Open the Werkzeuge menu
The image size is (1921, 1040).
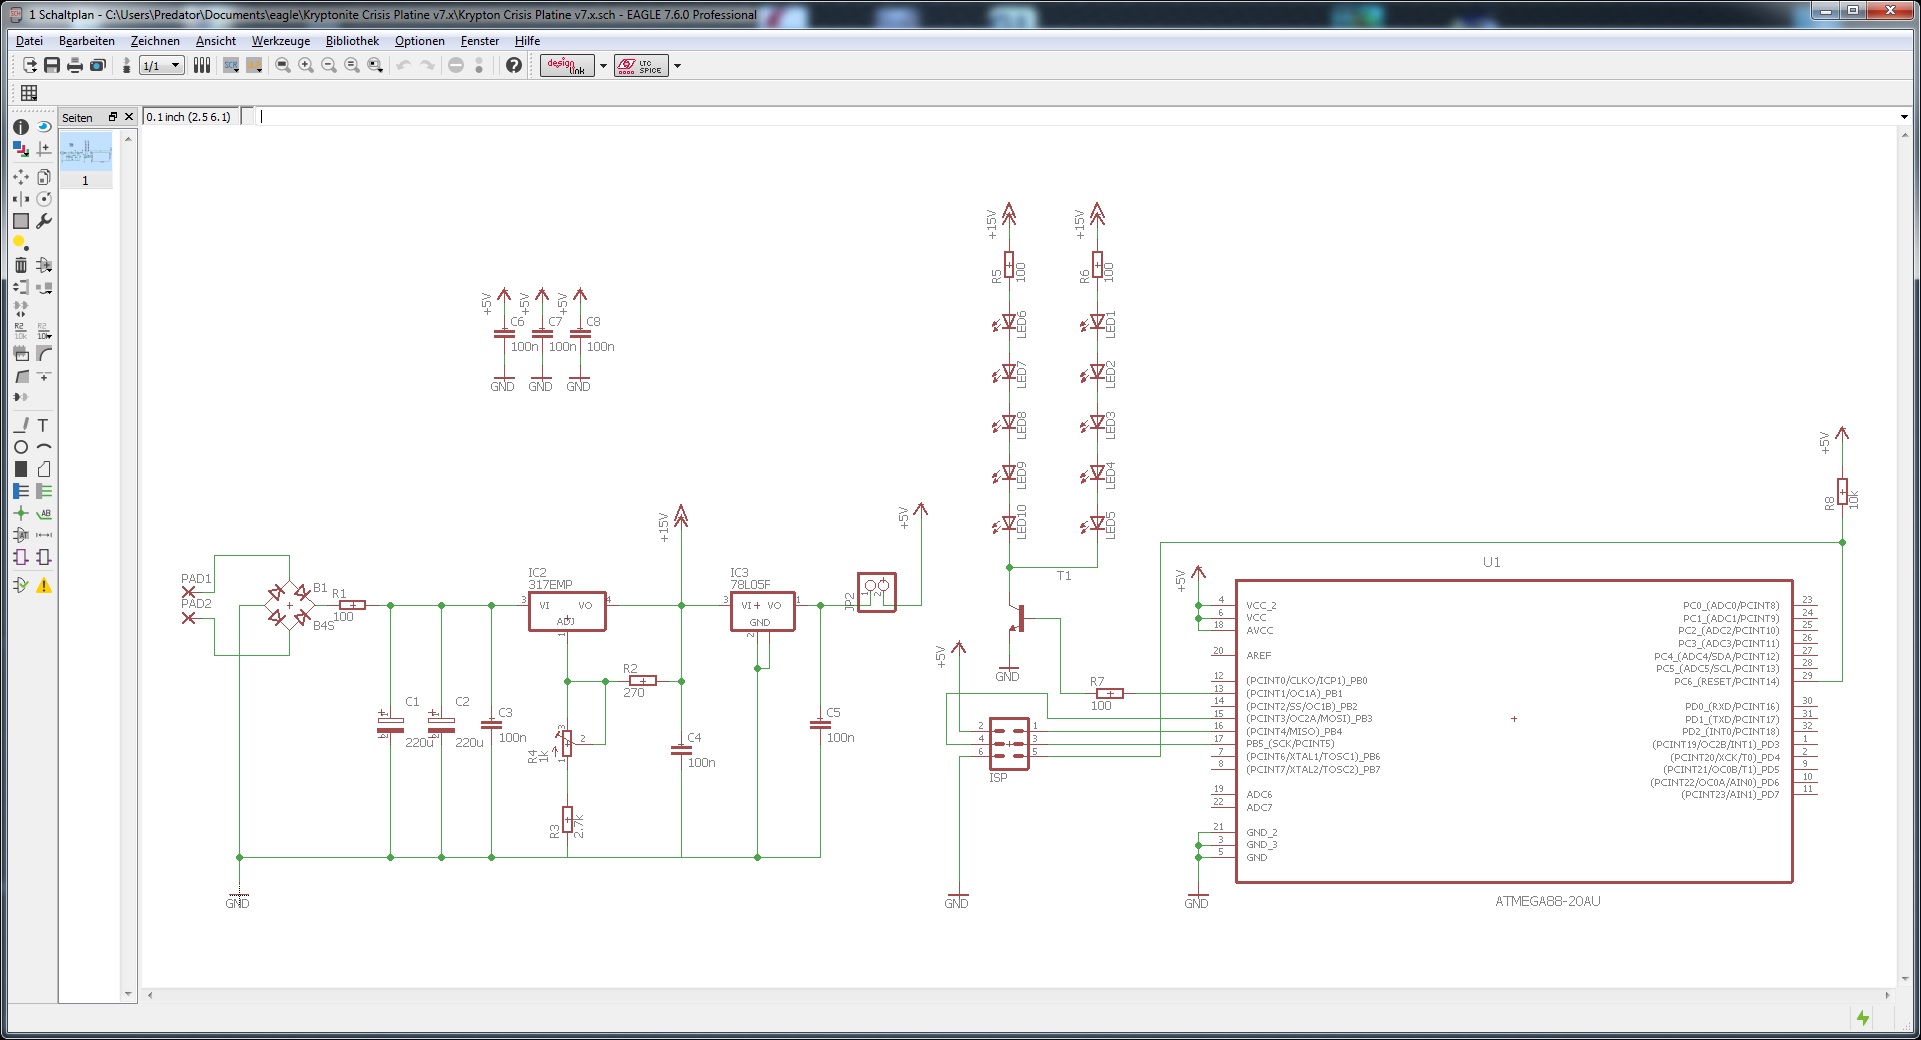point(280,41)
